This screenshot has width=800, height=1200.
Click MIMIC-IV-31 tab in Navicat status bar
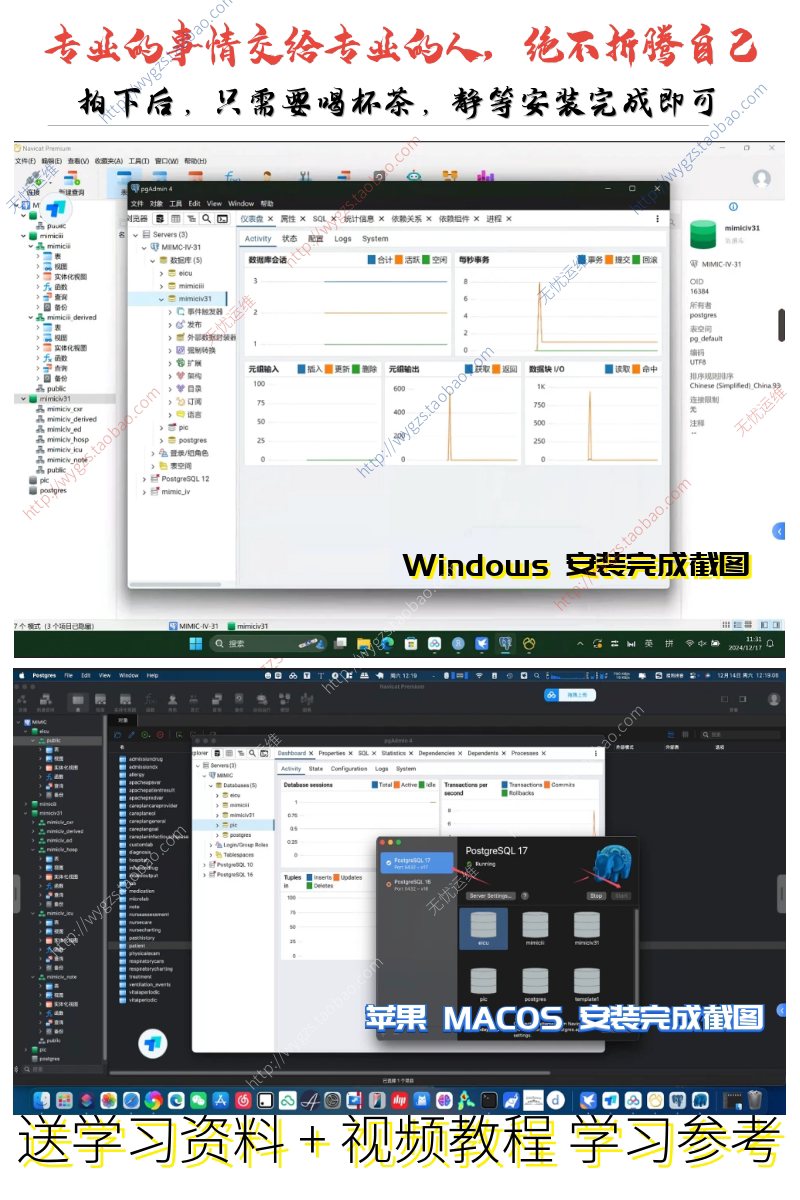tap(193, 625)
